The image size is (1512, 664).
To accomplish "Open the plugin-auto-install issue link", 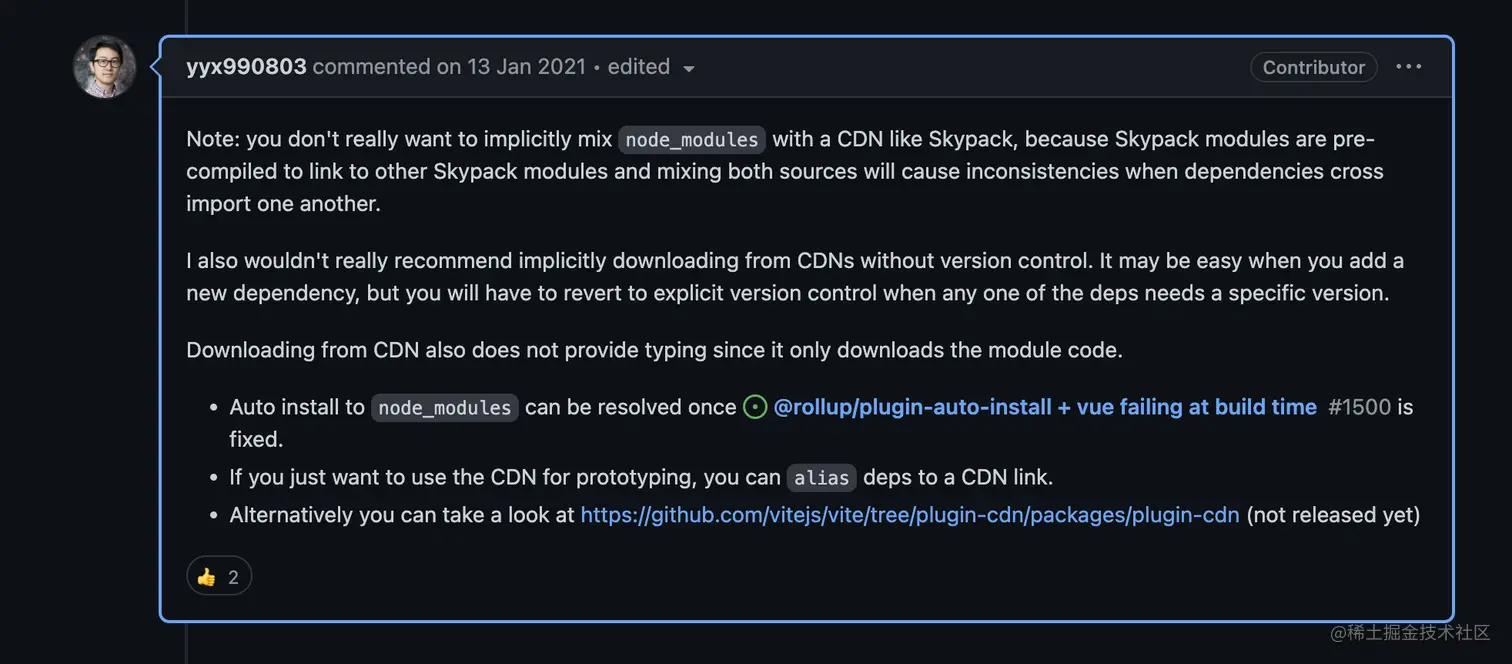I will [1044, 407].
